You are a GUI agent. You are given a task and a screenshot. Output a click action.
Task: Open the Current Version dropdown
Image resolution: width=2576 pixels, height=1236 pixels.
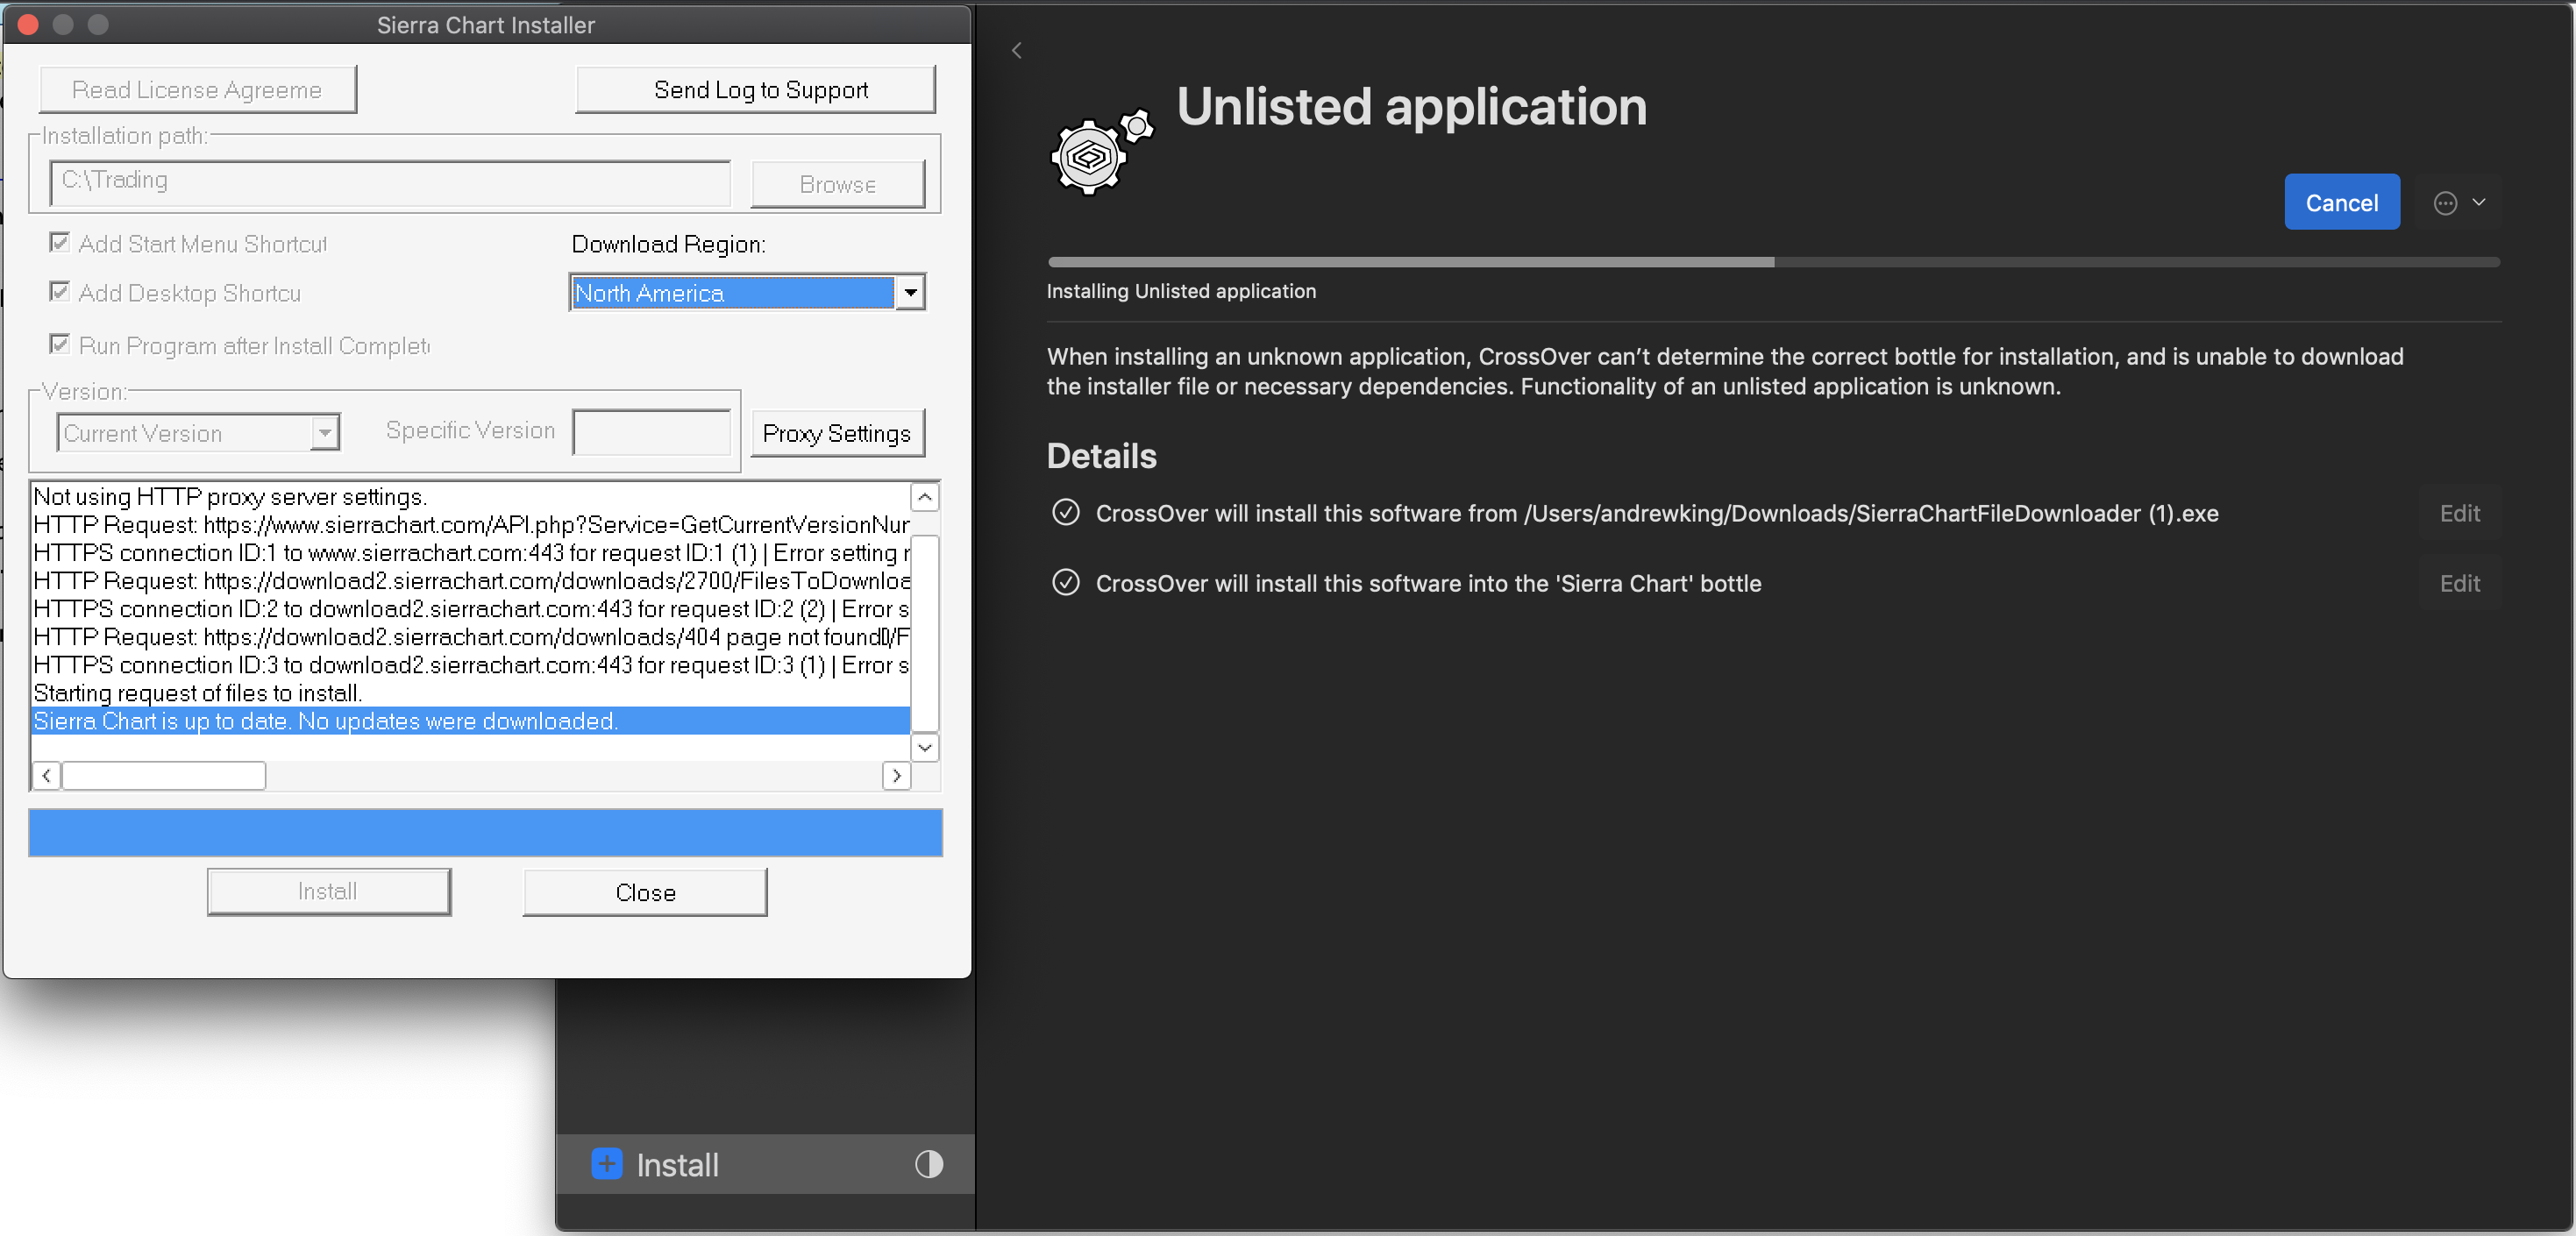(x=324, y=433)
